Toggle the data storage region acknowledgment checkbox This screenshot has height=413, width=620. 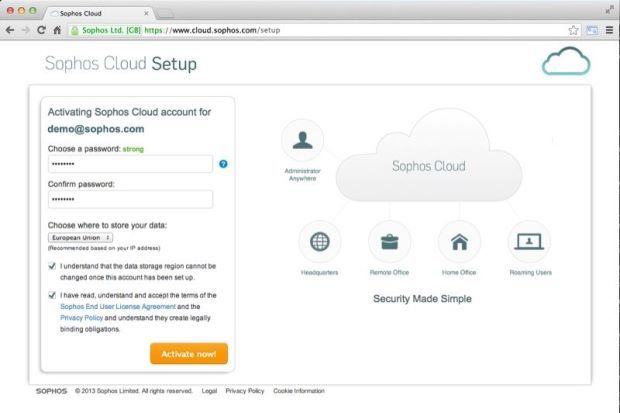pyautogui.click(x=52, y=266)
